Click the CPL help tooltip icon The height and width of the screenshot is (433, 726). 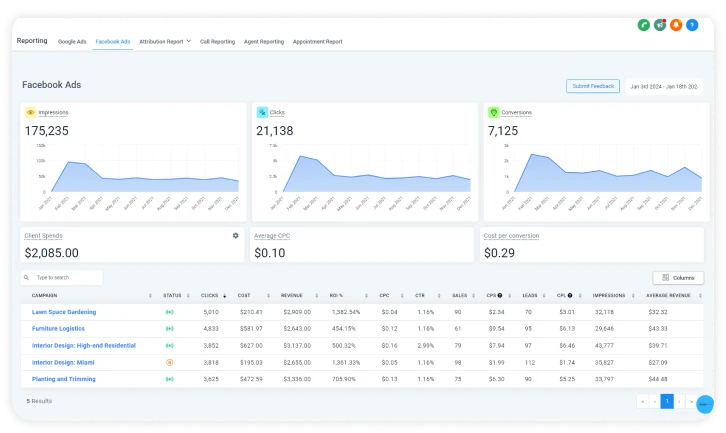tap(570, 295)
